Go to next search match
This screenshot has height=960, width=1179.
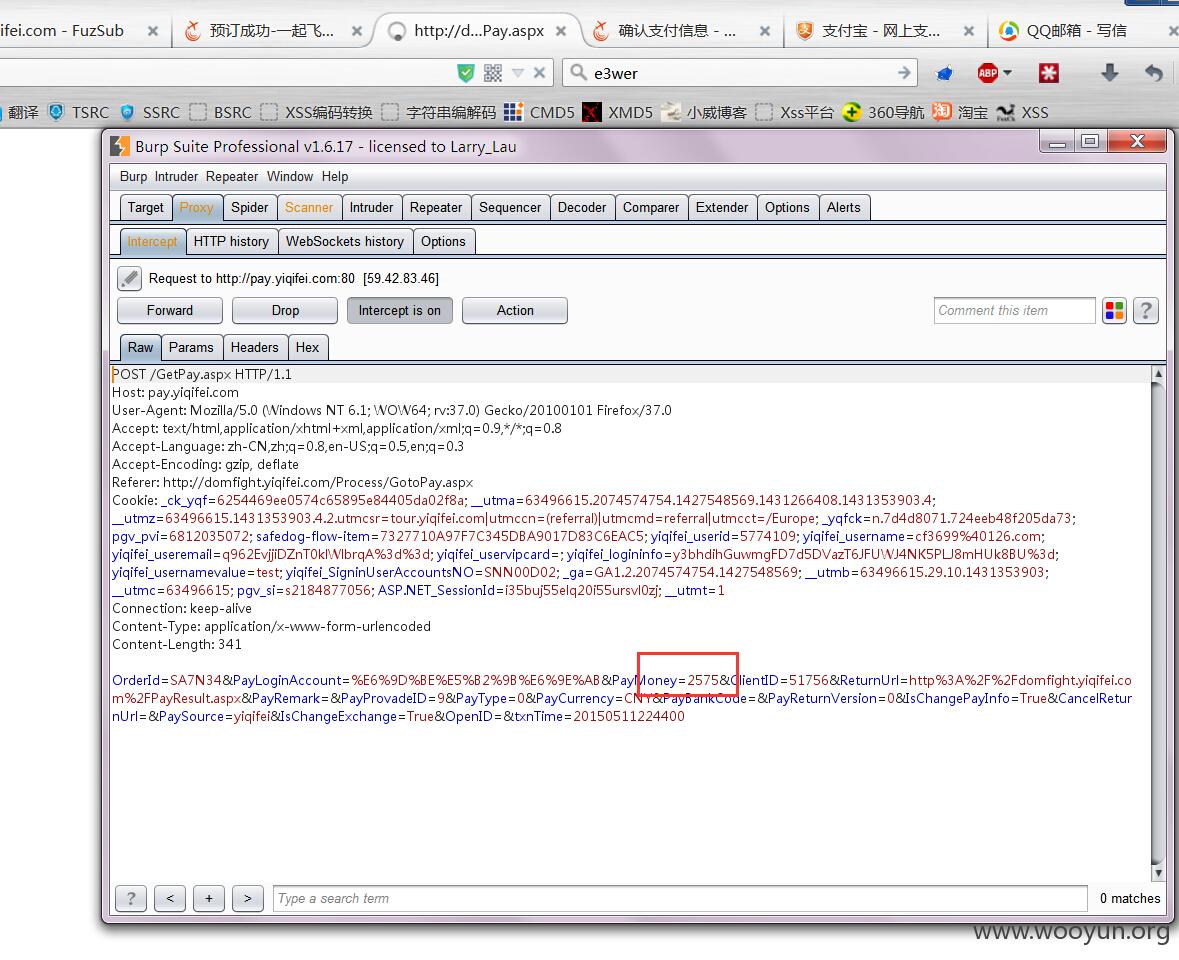pos(248,898)
